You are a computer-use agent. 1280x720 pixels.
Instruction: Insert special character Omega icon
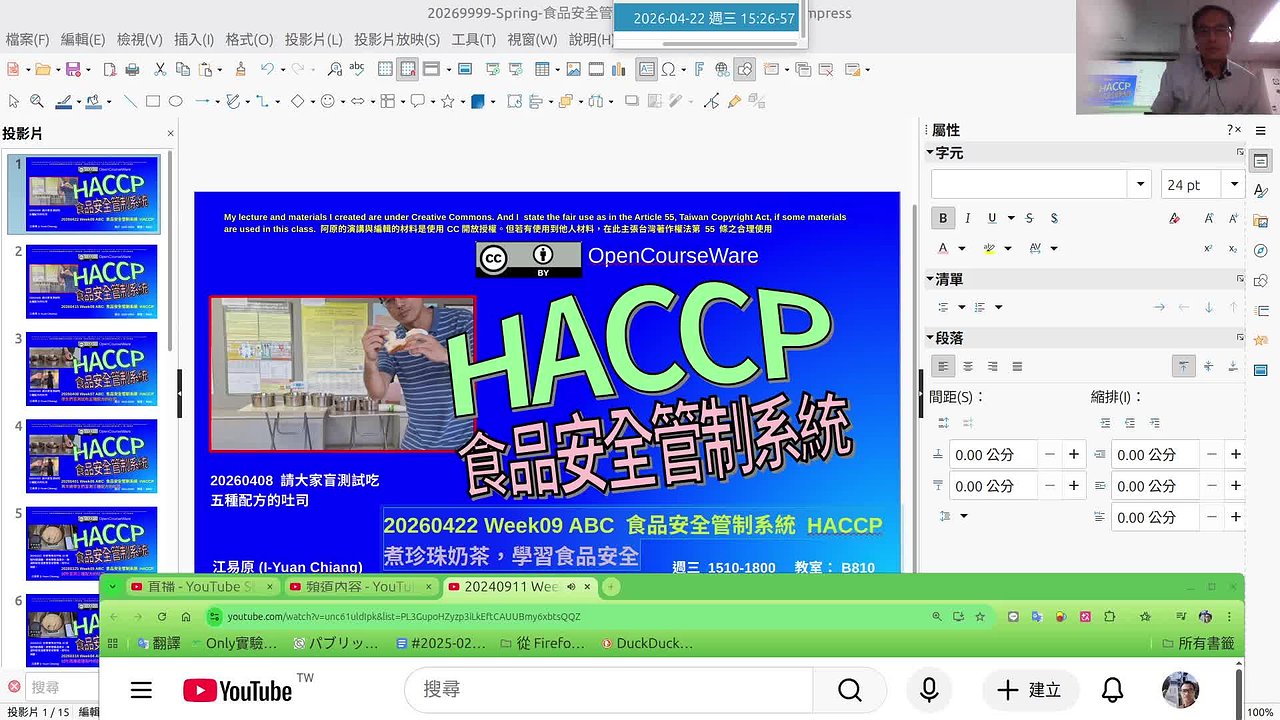point(668,69)
